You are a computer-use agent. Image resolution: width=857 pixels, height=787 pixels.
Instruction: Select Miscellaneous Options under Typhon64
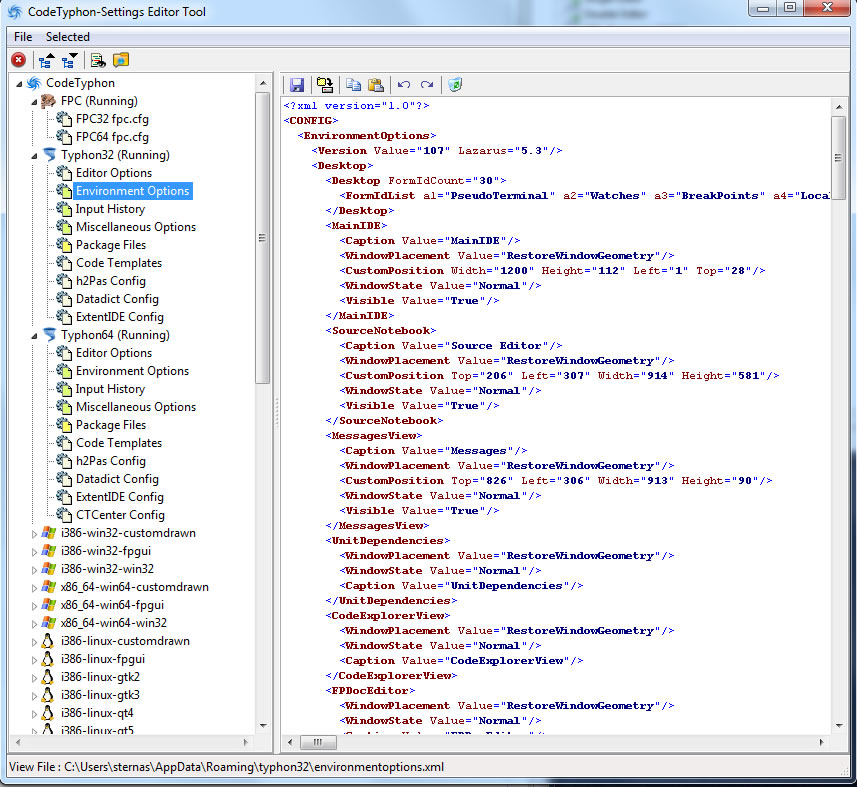(136, 407)
